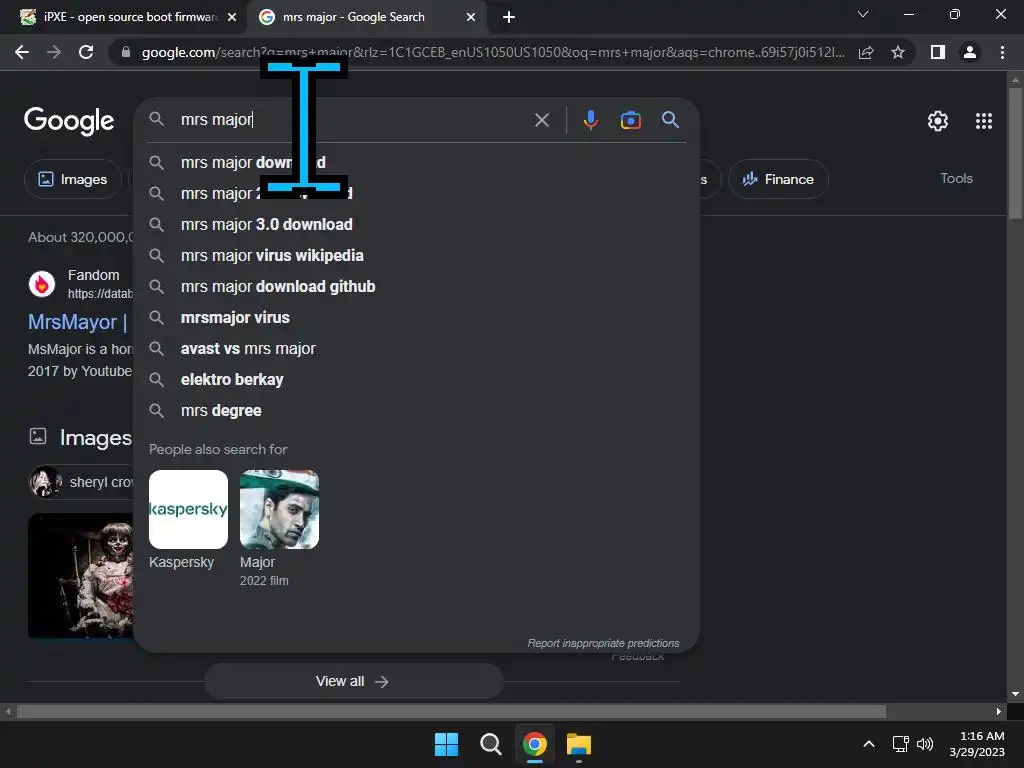Open the Google apps grid
Screen dimensions: 1024x768
click(984, 121)
